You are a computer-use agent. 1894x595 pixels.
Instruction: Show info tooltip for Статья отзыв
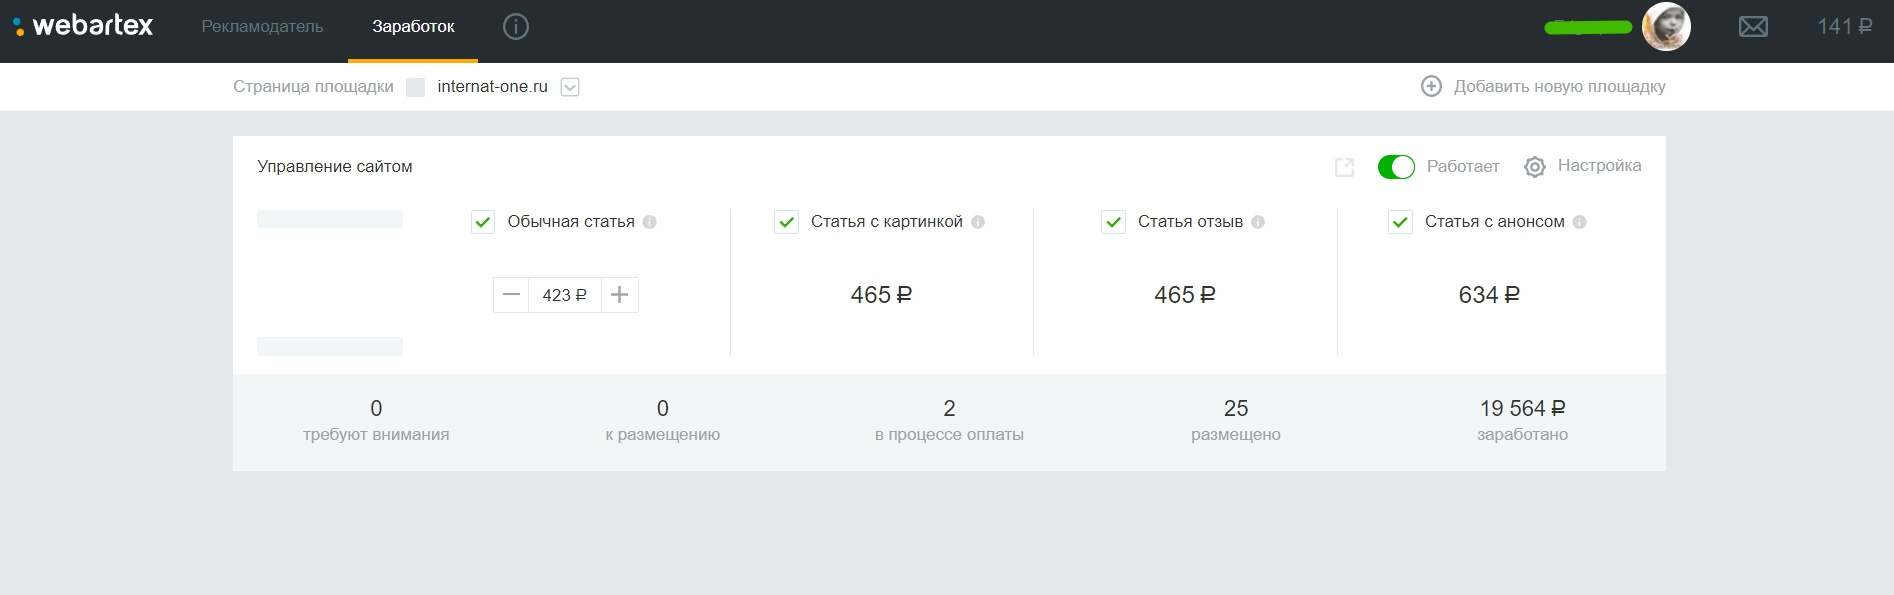click(x=1258, y=222)
